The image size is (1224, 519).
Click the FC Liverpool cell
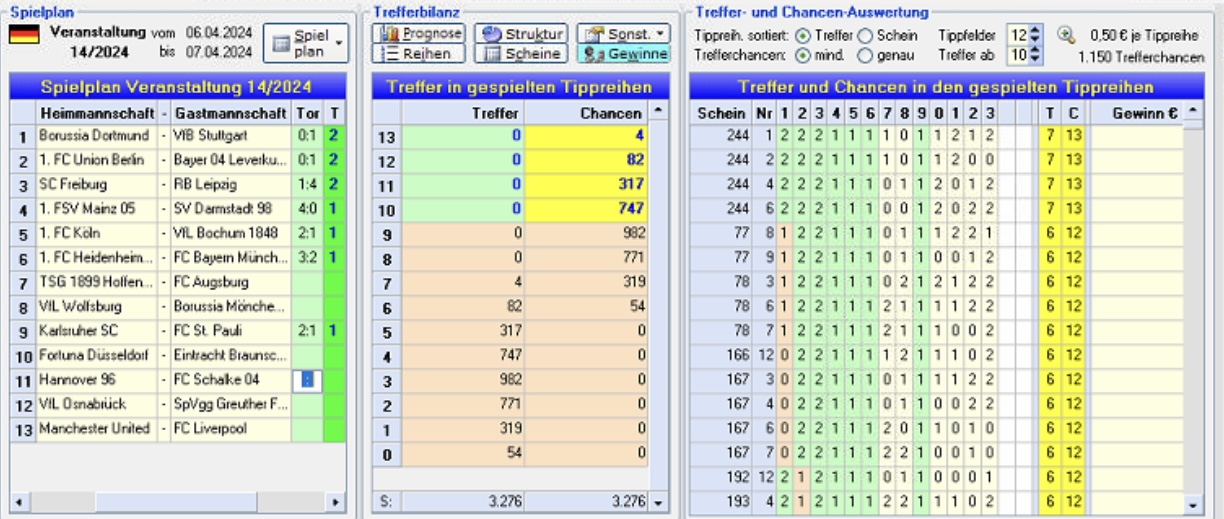click(232, 428)
